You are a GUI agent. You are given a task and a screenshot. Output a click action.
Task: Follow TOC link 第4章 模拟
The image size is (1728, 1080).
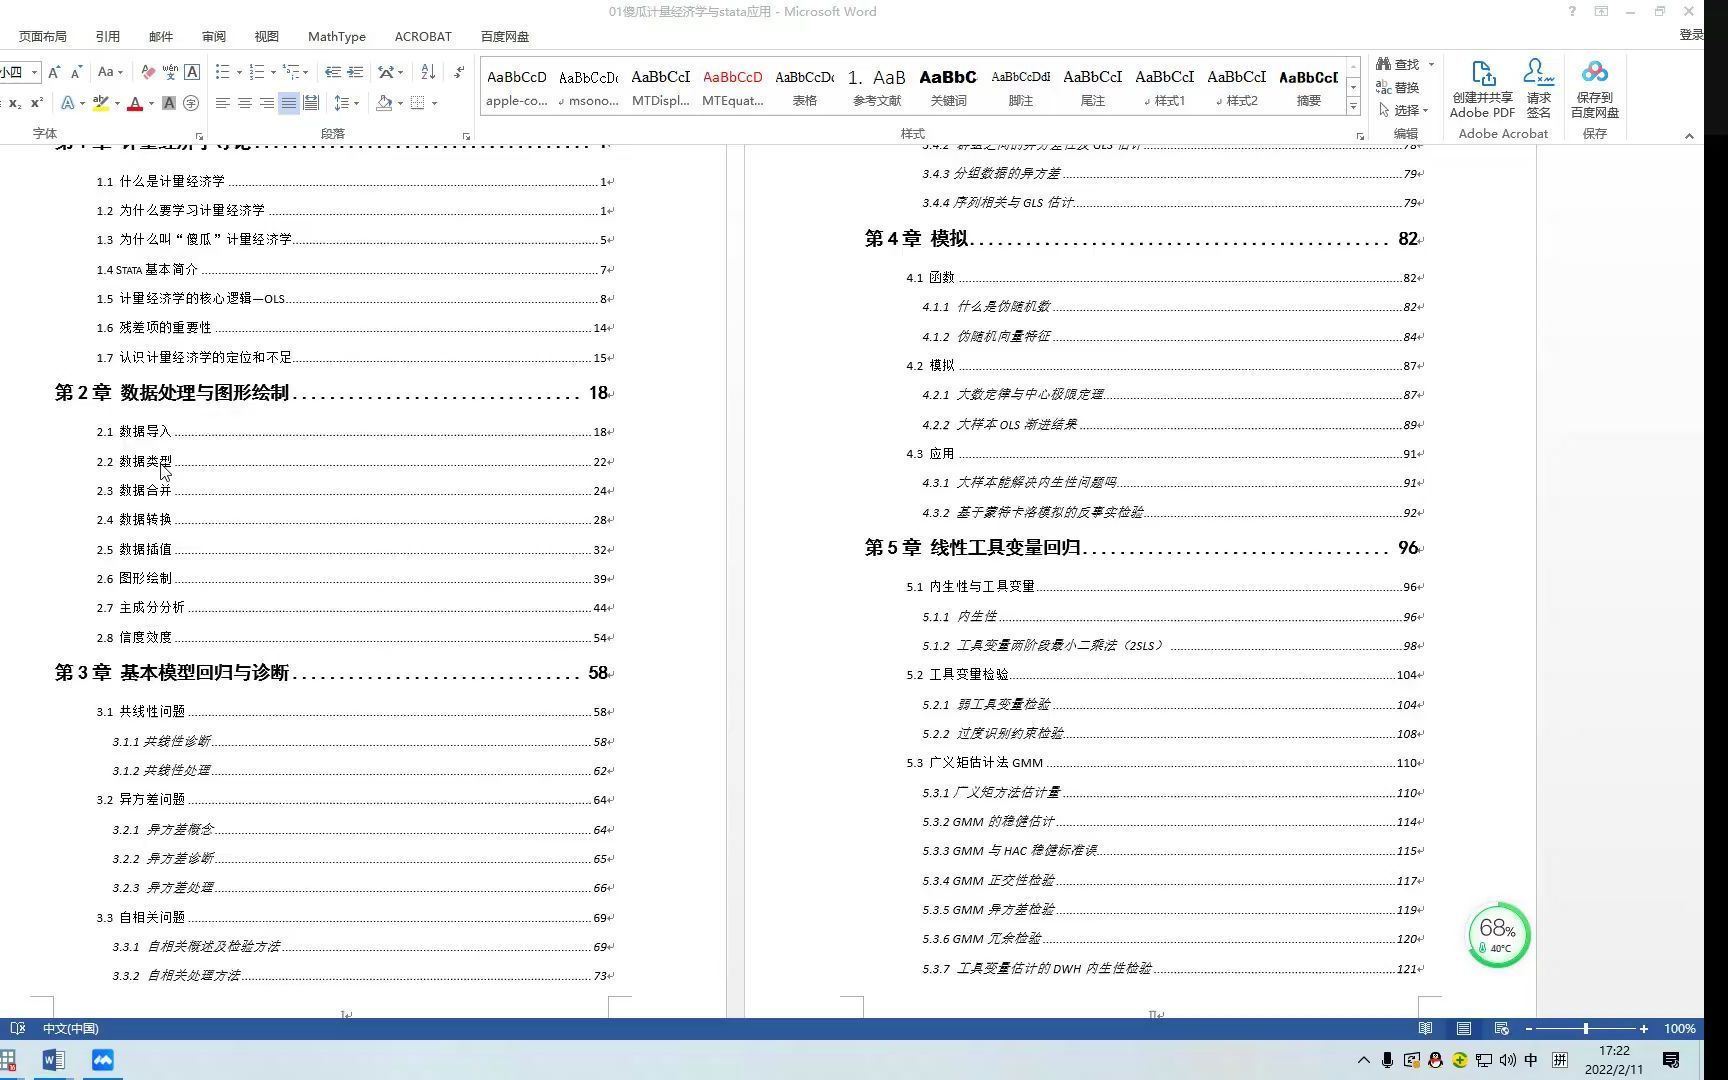(1143, 239)
